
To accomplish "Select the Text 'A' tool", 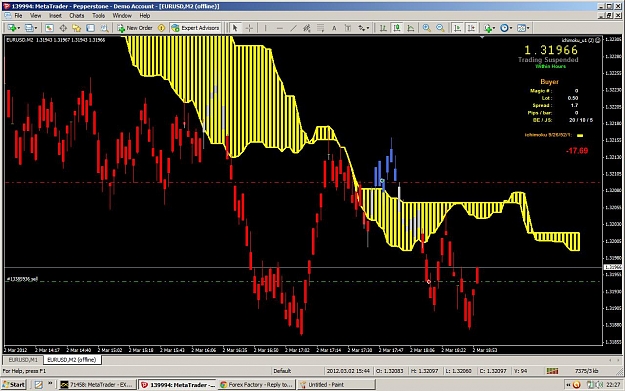I will coord(334,28).
